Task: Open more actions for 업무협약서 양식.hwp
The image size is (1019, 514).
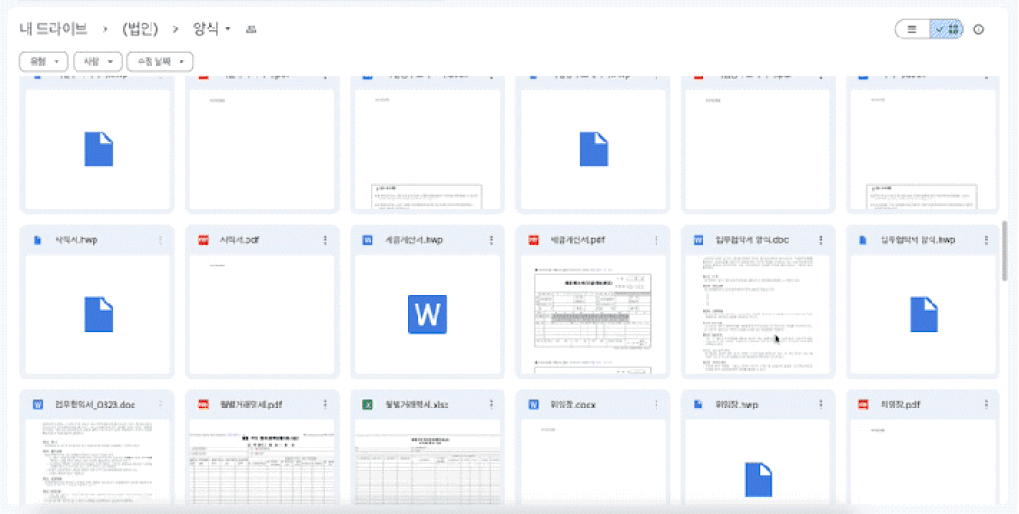Action: [x=987, y=240]
